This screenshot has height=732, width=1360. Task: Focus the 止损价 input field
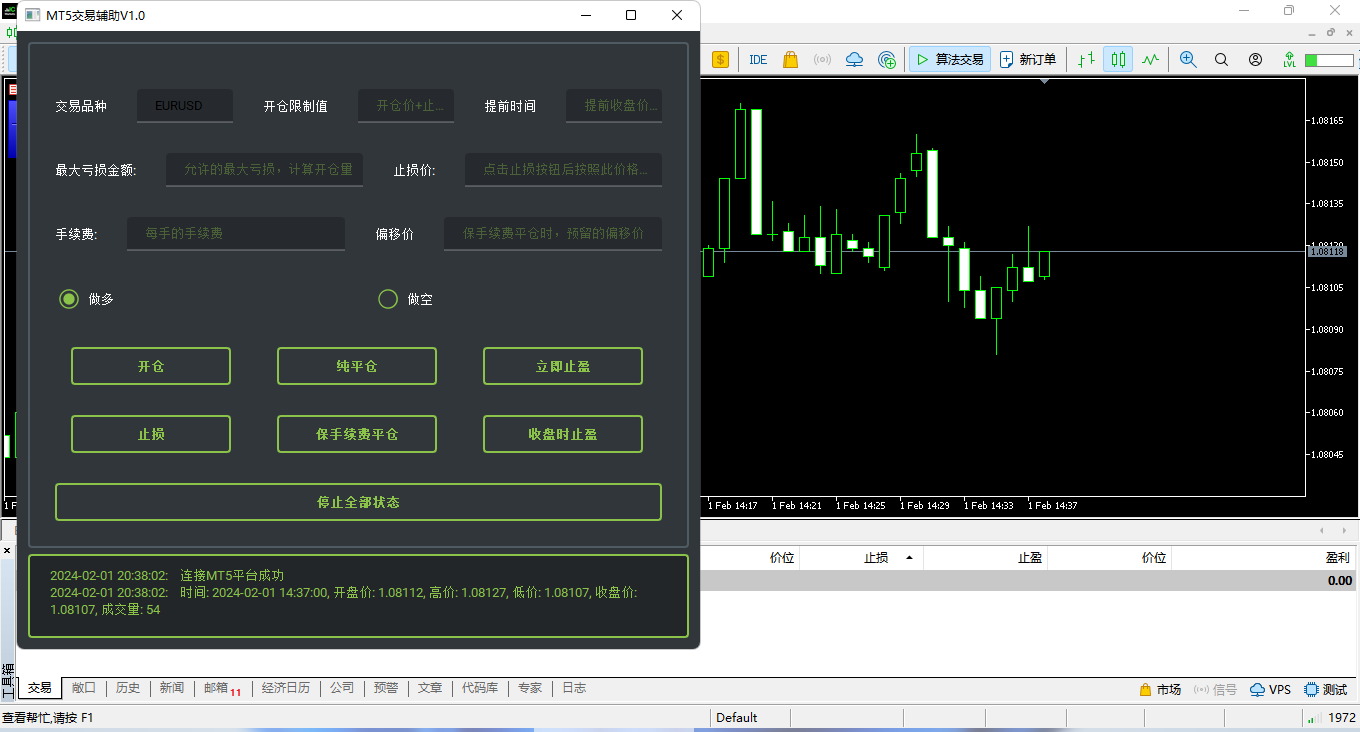pyautogui.click(x=563, y=169)
